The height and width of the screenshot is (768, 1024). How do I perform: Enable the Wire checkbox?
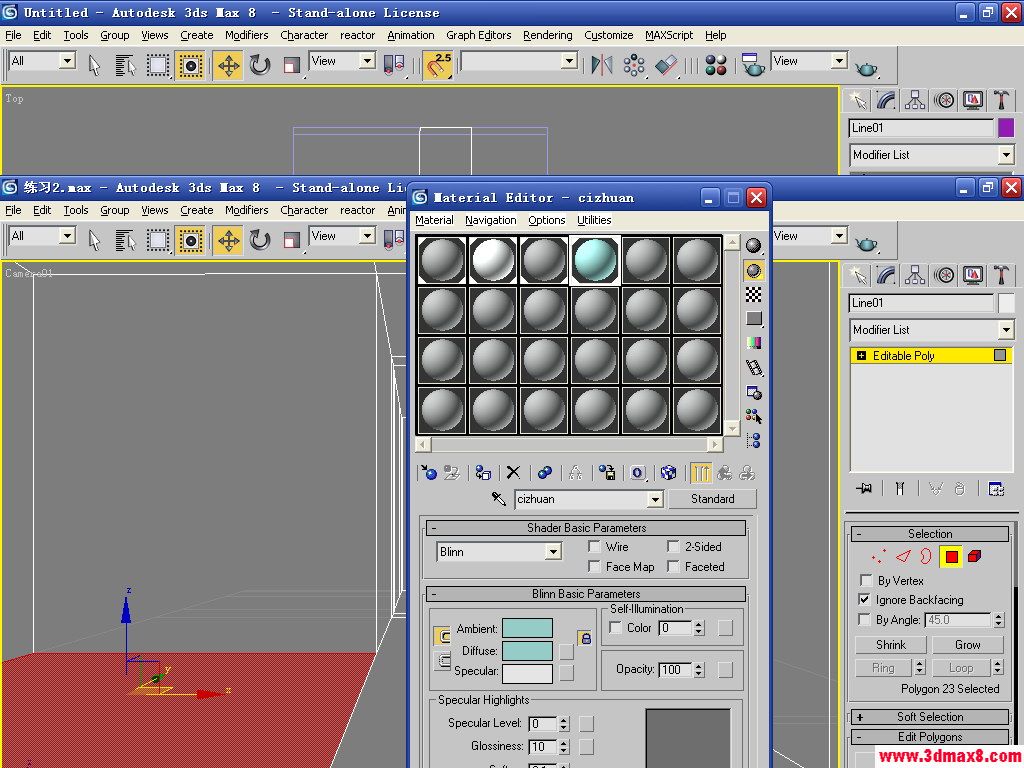[x=594, y=547]
